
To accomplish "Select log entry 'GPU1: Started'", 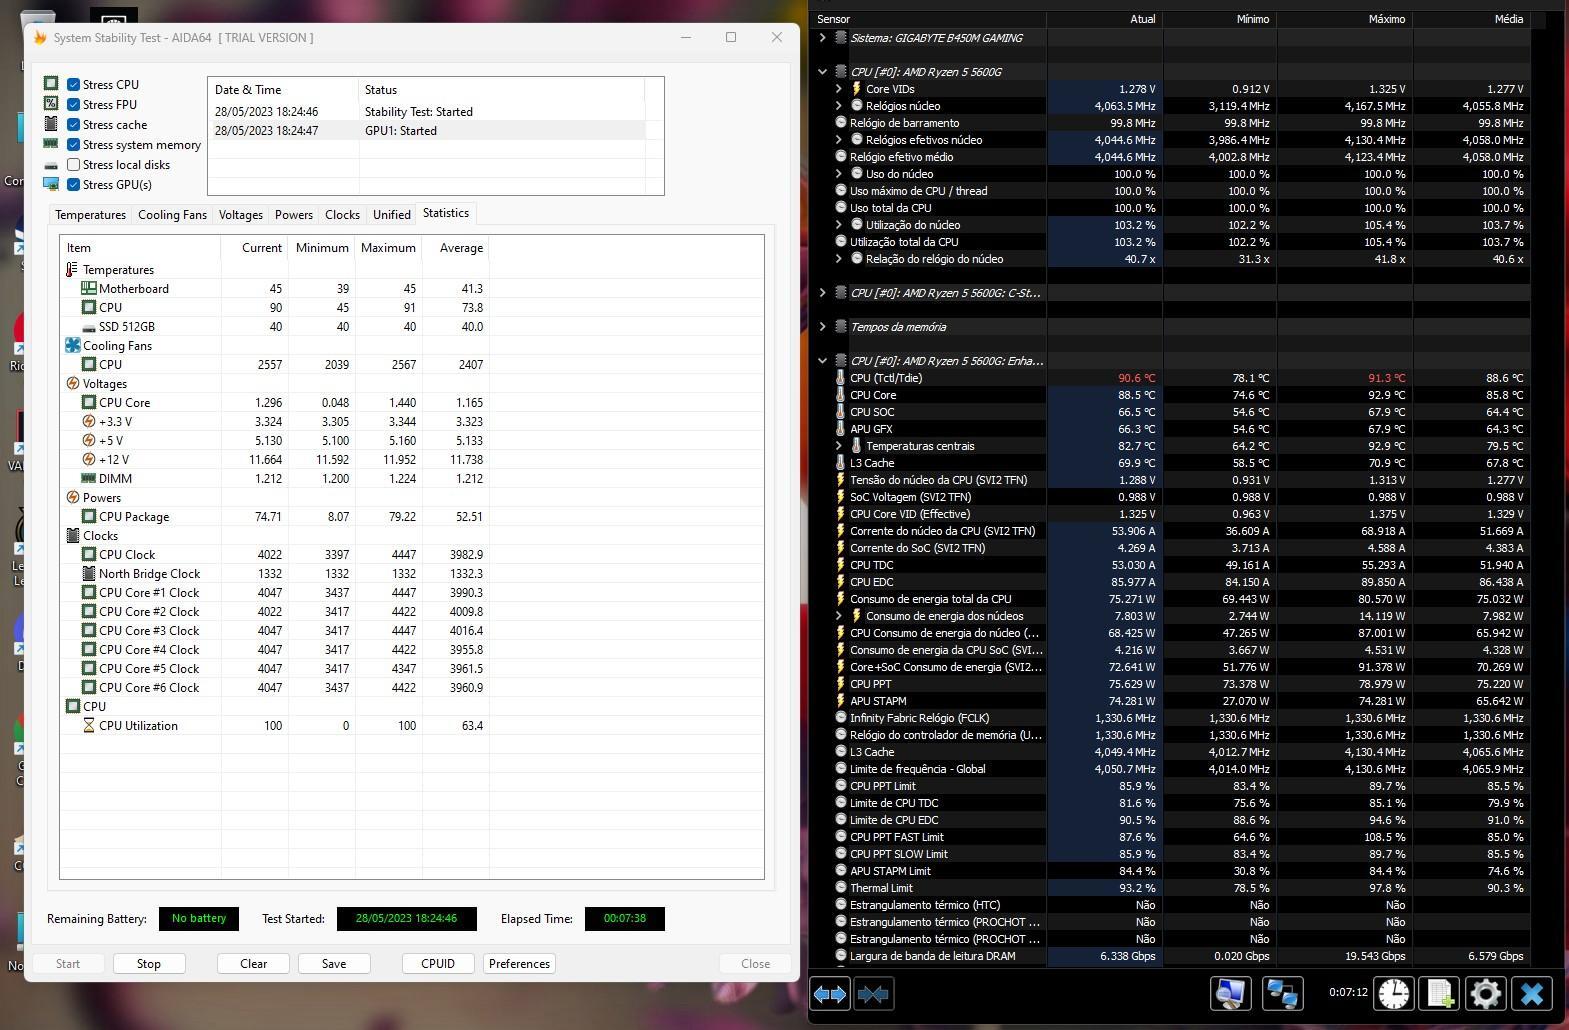I will click(426, 131).
